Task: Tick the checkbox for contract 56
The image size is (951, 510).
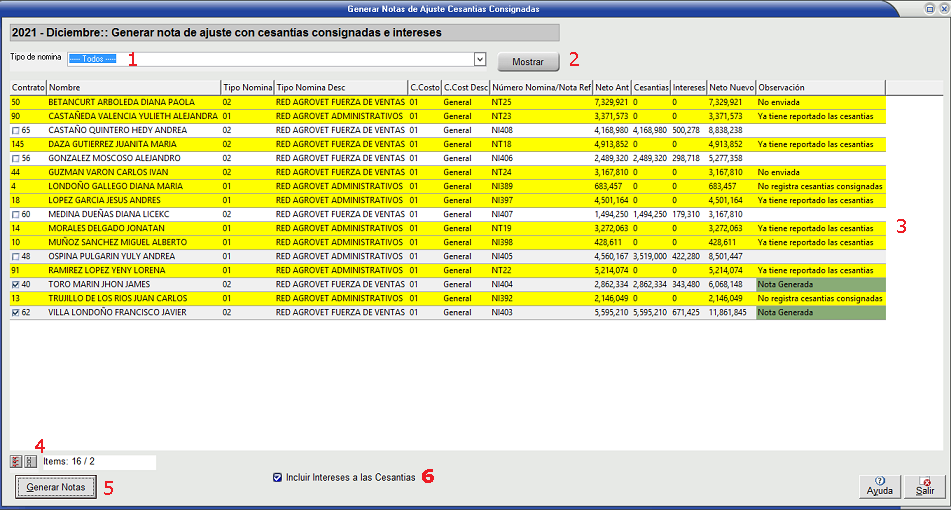Action: click(15, 158)
